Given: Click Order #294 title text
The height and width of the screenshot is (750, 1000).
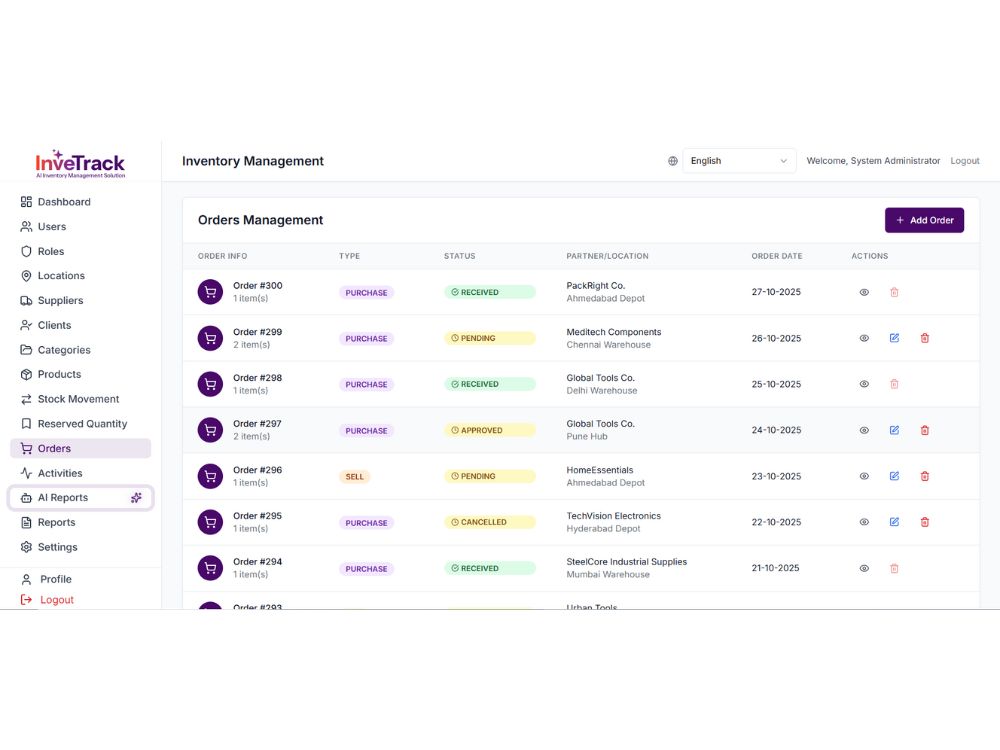Looking at the screenshot, I should (257, 562).
